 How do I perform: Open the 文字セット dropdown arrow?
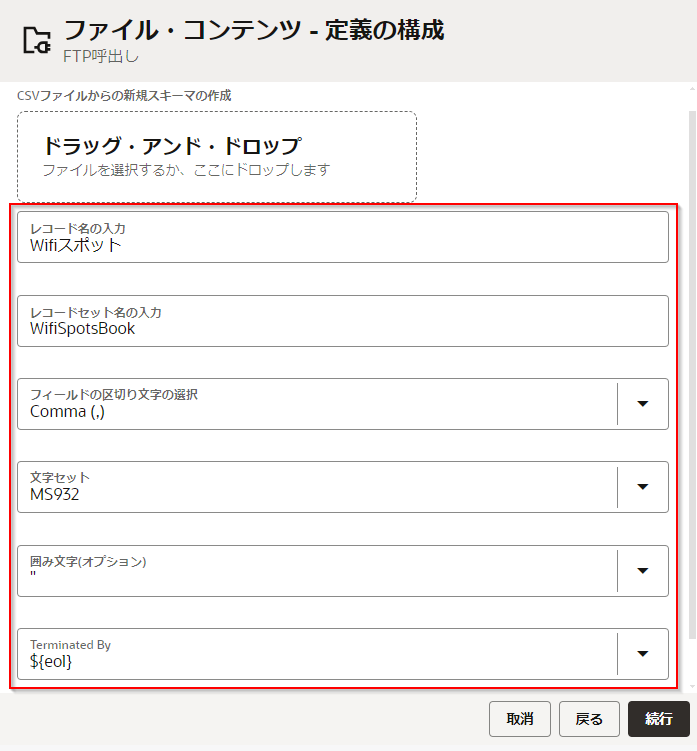coord(643,487)
